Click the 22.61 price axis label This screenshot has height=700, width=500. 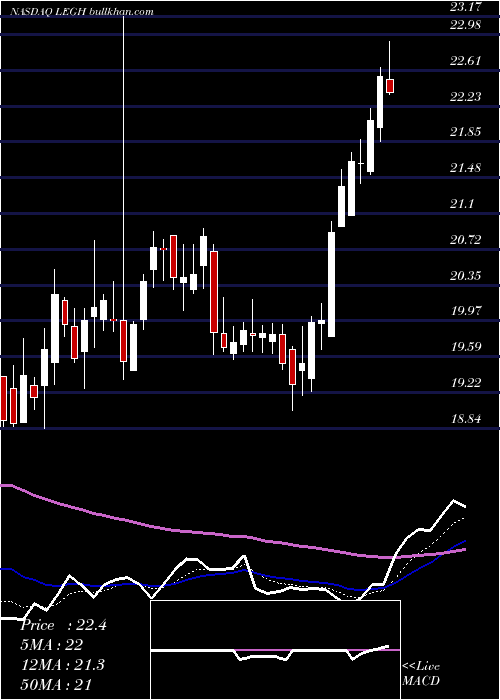[x=465, y=61]
